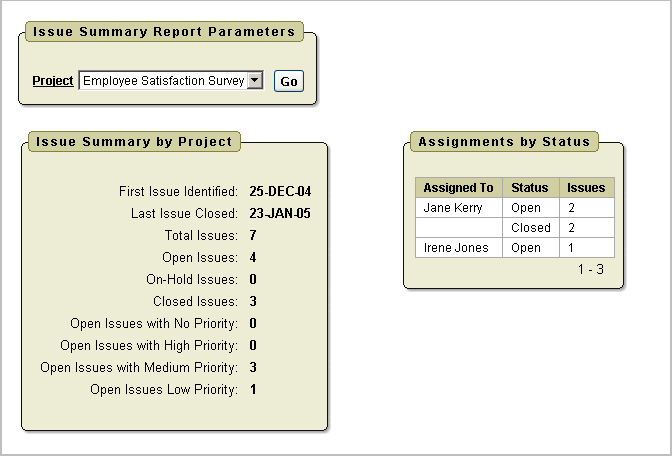Click the 23-JAN-05 last closed date

point(281,213)
